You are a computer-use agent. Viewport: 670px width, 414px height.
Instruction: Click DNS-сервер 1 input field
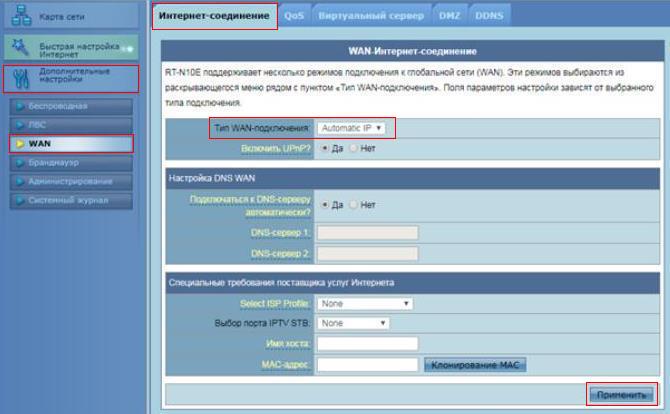(x=367, y=233)
